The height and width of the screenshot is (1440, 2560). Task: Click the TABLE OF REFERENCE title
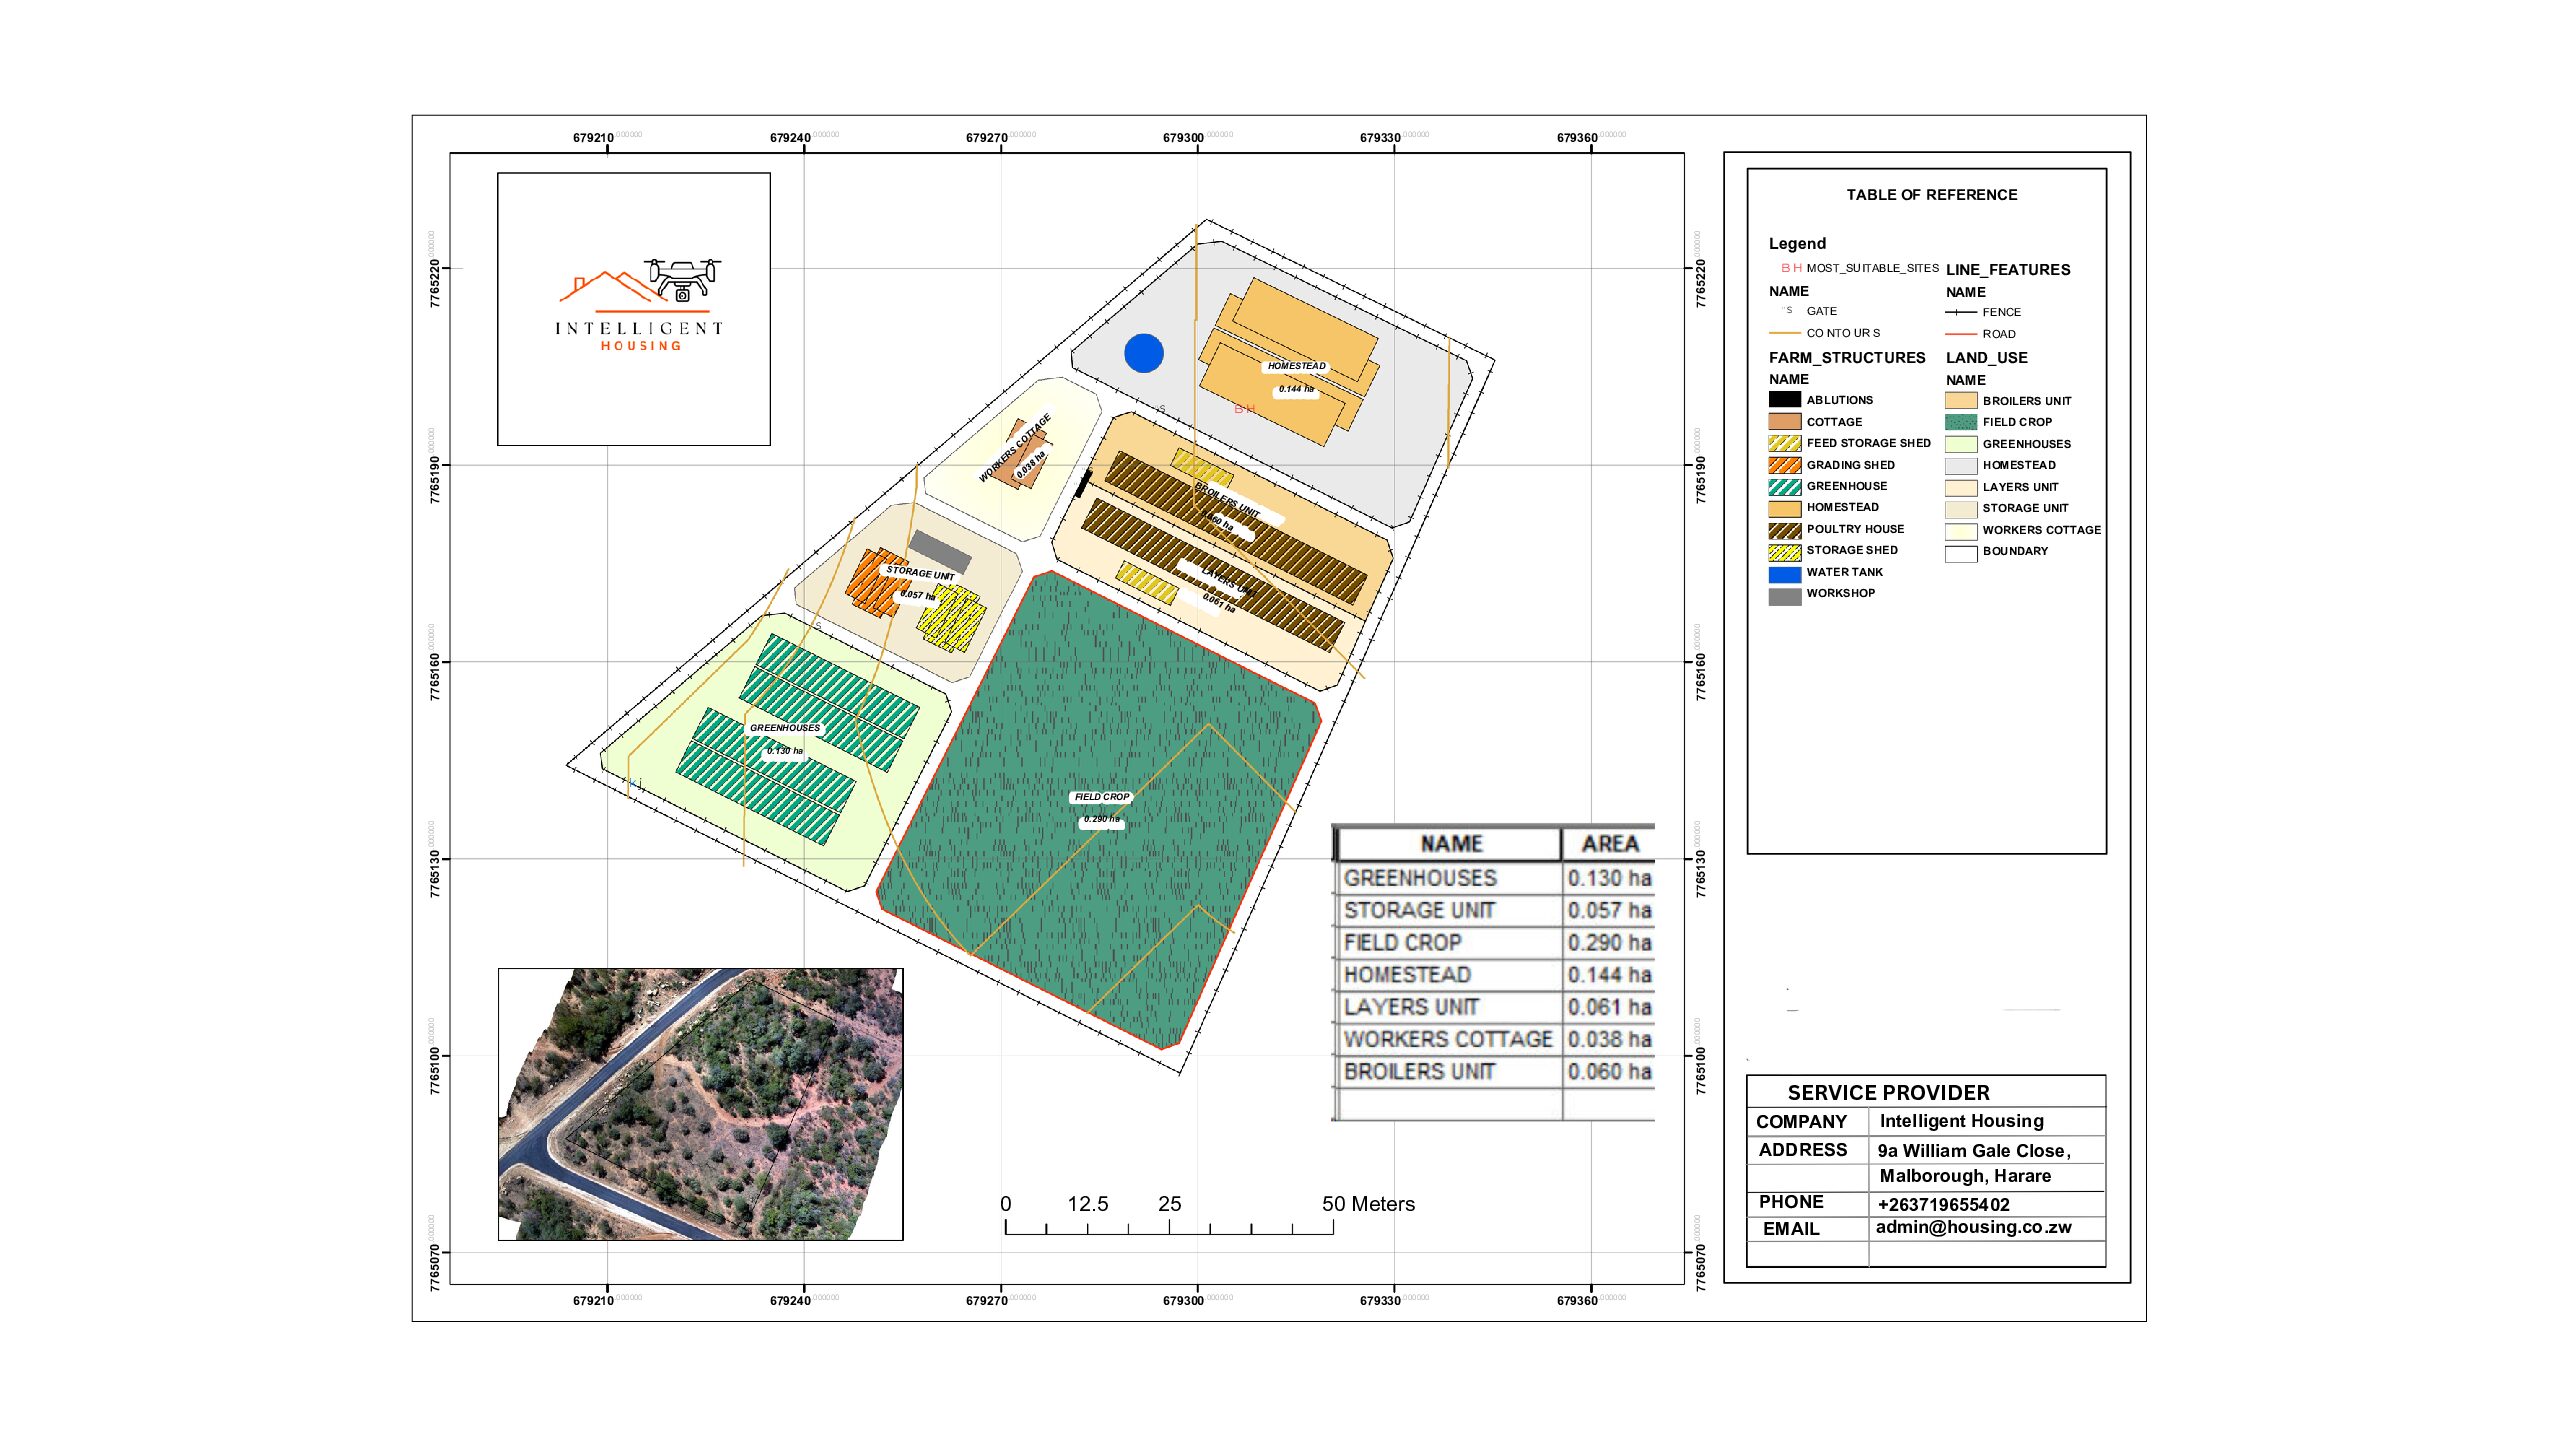[1931, 195]
